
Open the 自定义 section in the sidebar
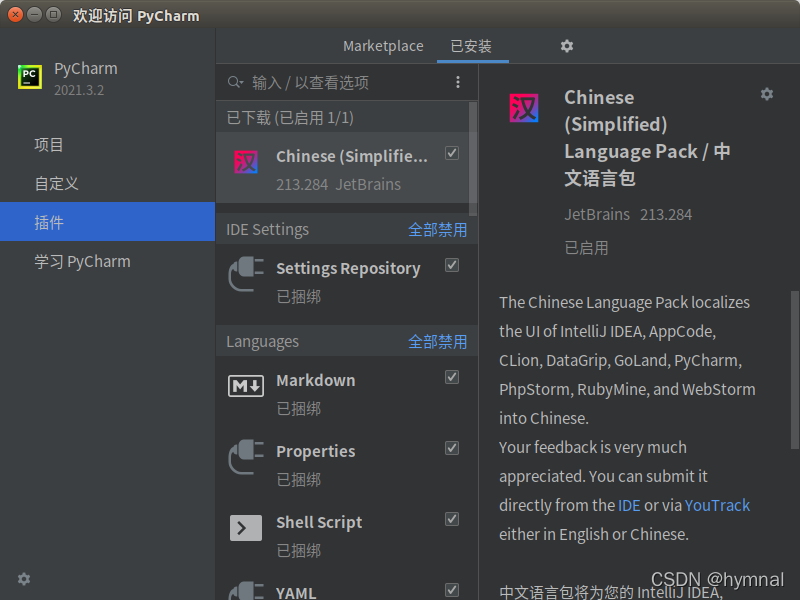click(108, 184)
